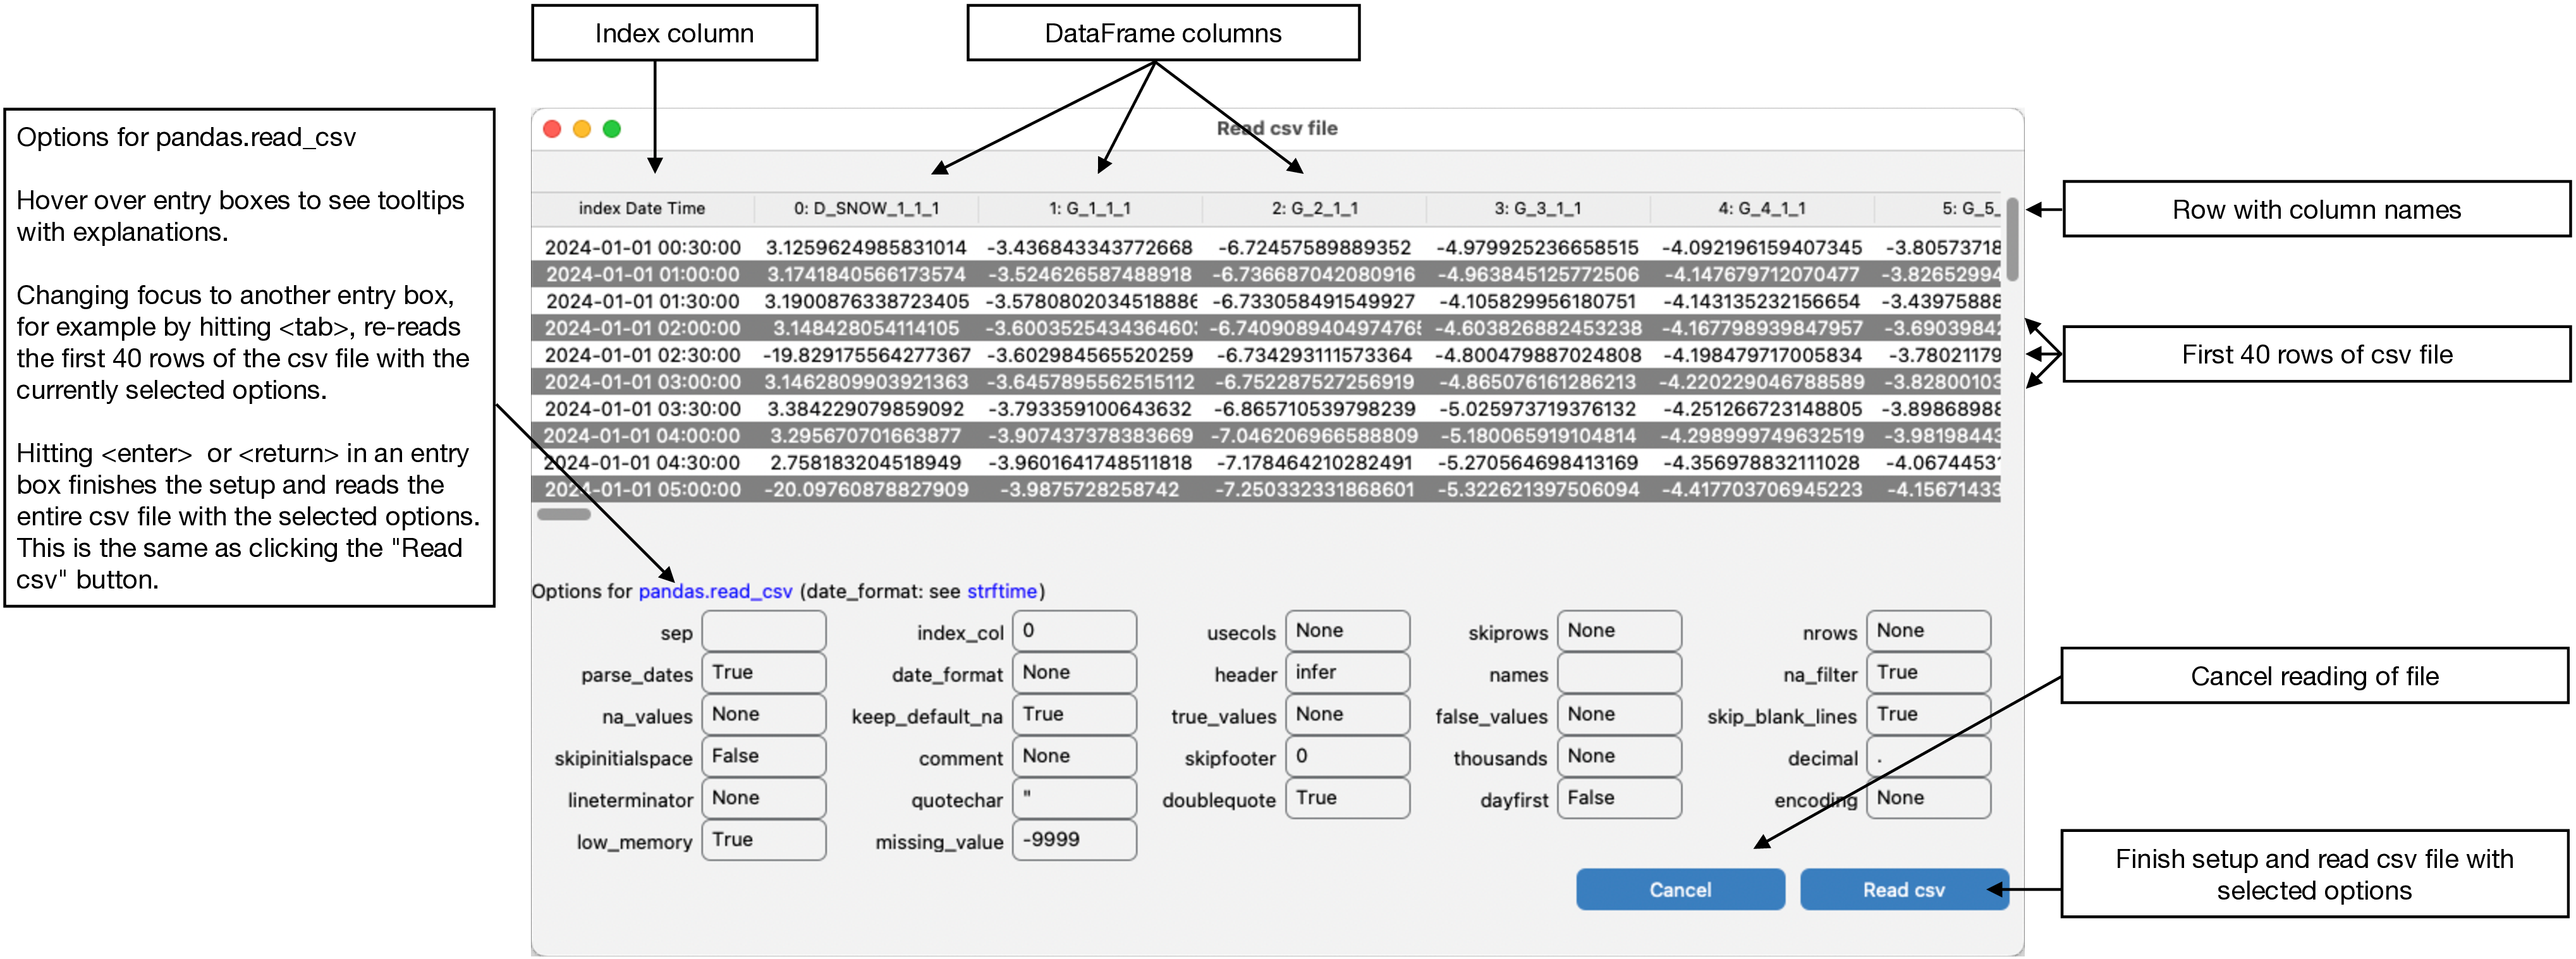Click the Read csv button
Image resolution: width=2576 pixels, height=959 pixels.
pos(1902,889)
